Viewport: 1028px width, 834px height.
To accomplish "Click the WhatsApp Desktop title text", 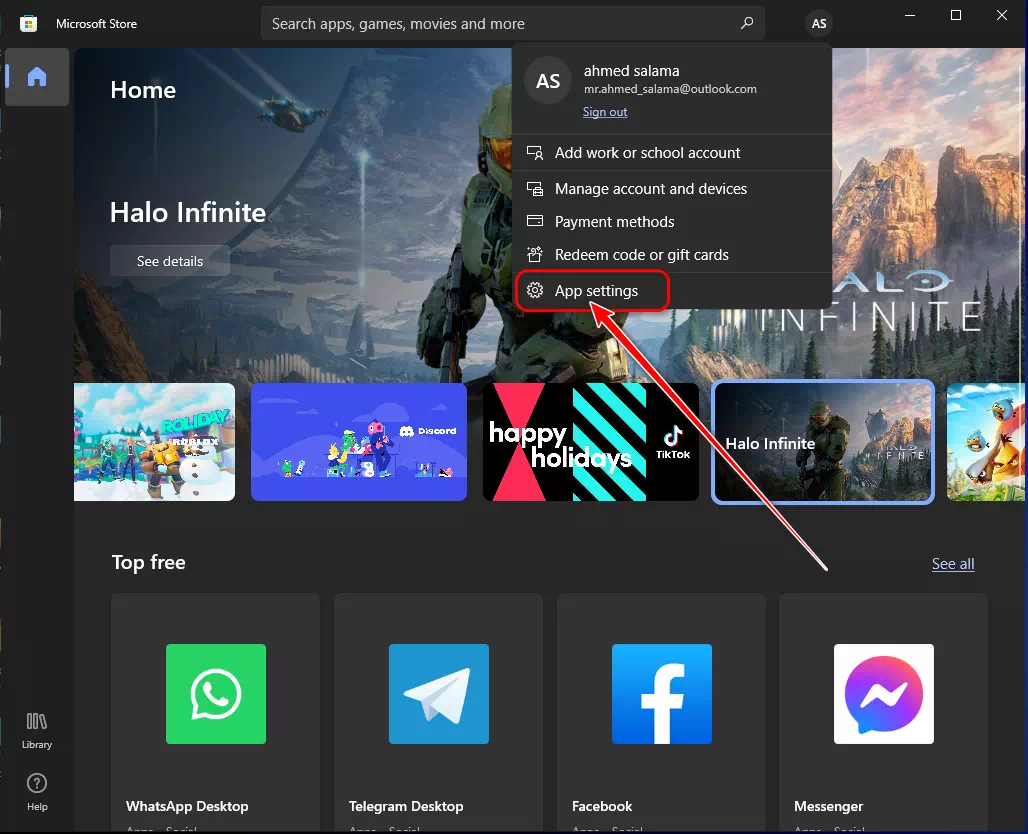I will pos(187,806).
